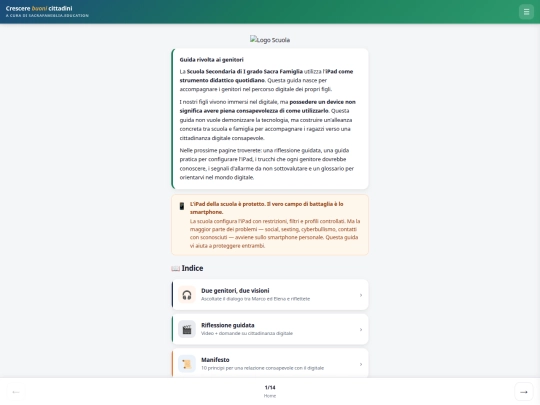Click the 1/14 page indicator
Viewport: 540px width, 405px height.
(270, 387)
